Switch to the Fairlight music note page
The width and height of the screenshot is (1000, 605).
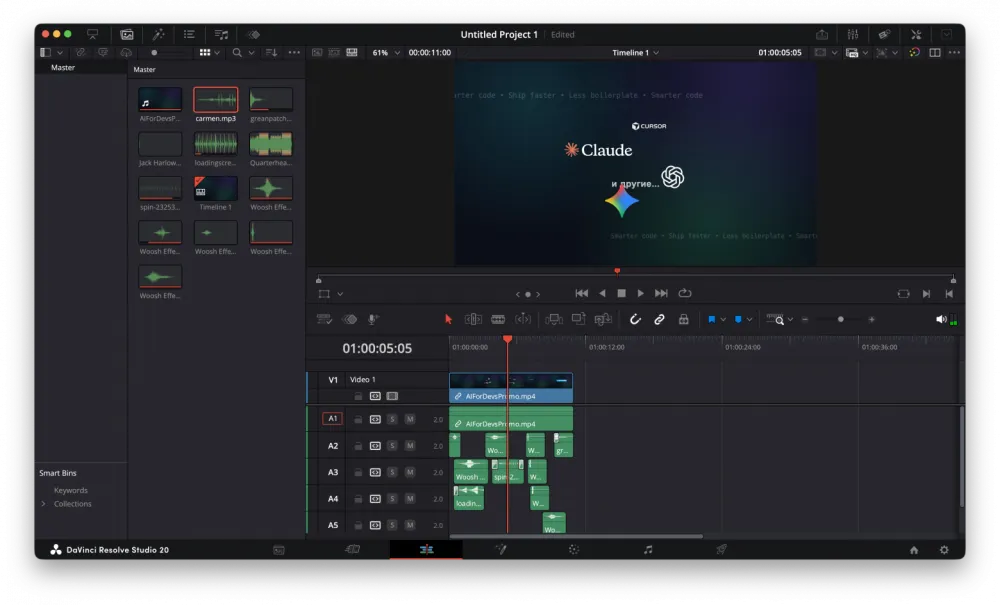[648, 550]
